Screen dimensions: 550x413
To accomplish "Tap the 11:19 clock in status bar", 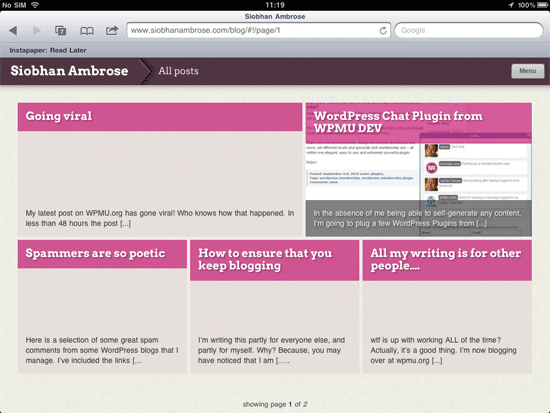I will (275, 5).
